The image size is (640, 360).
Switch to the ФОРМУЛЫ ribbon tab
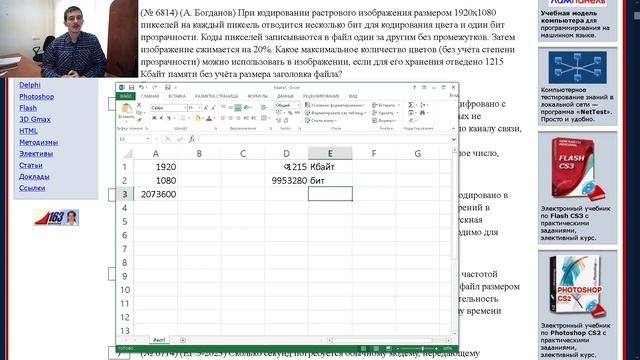tap(258, 96)
